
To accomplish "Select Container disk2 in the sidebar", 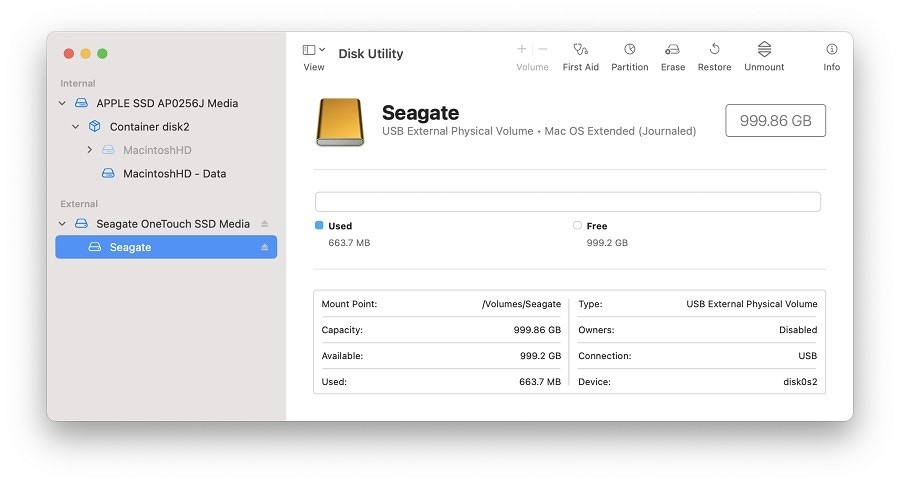I will (149, 127).
